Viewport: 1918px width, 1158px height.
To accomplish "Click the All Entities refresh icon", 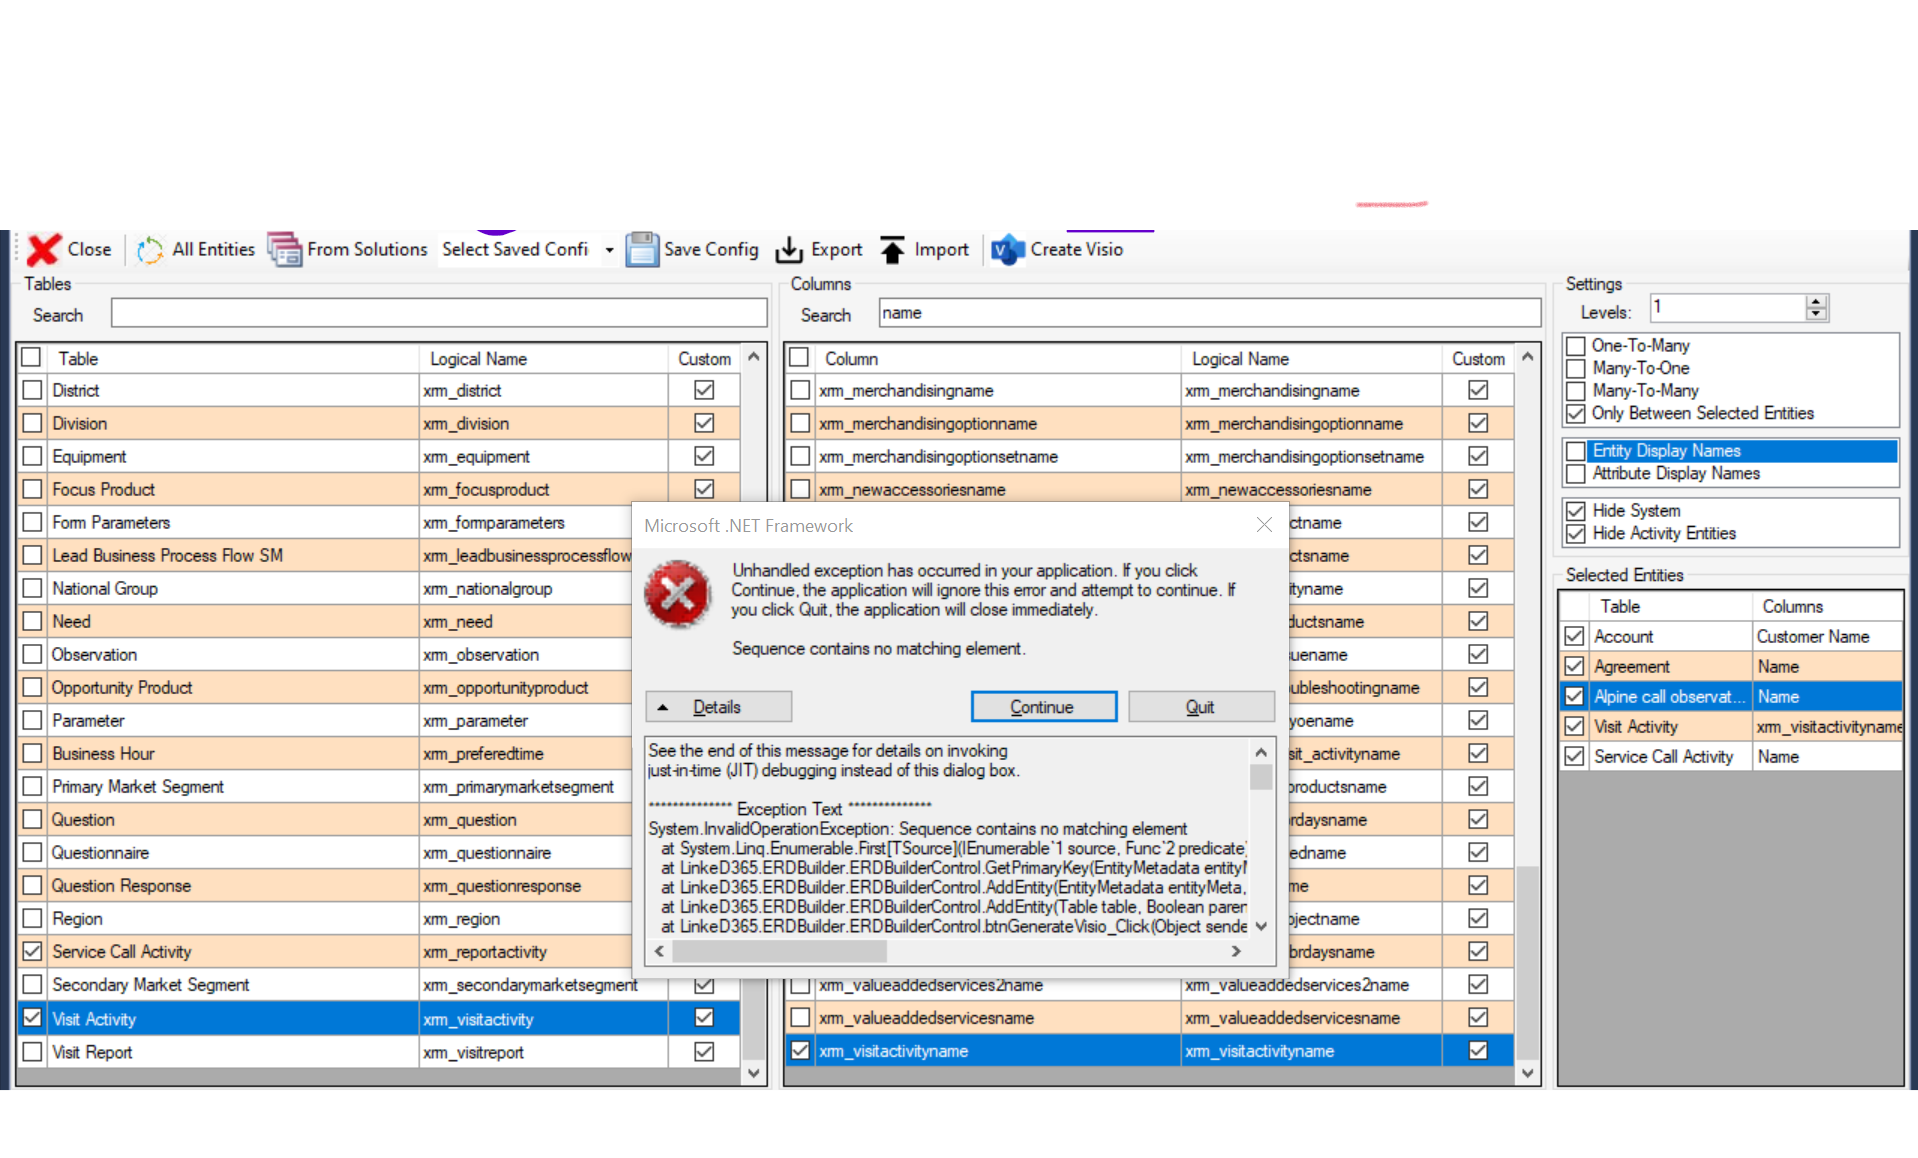I will click(150, 250).
